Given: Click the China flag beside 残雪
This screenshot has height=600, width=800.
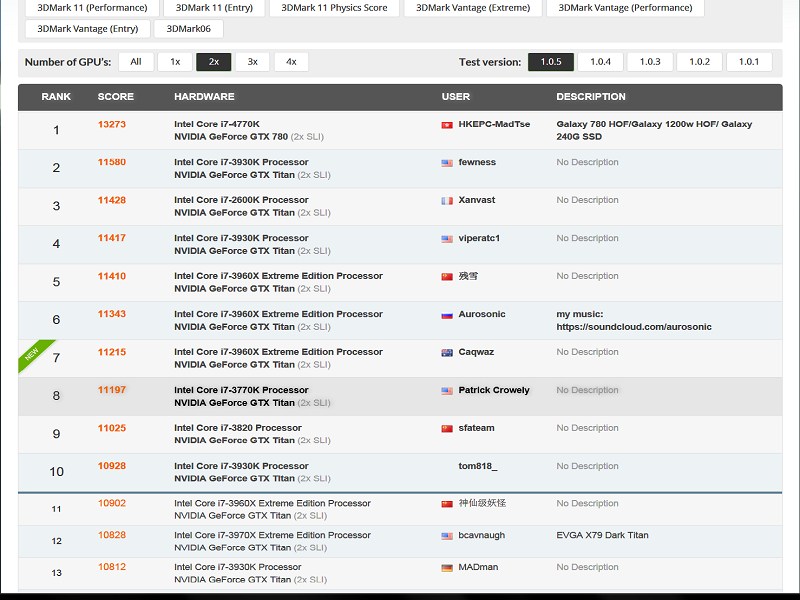Looking at the screenshot, I should 447,277.
